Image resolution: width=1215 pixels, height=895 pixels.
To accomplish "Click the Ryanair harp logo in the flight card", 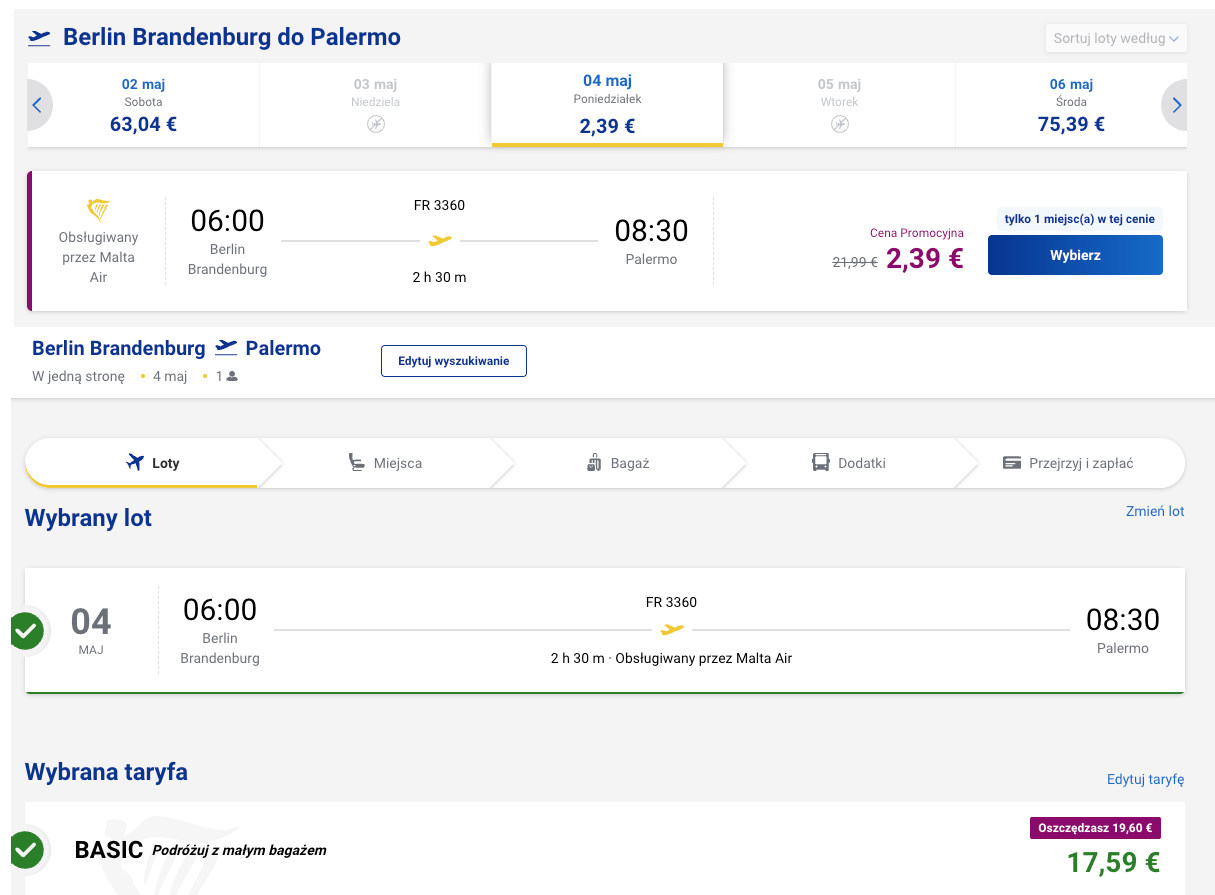I will pos(98,210).
